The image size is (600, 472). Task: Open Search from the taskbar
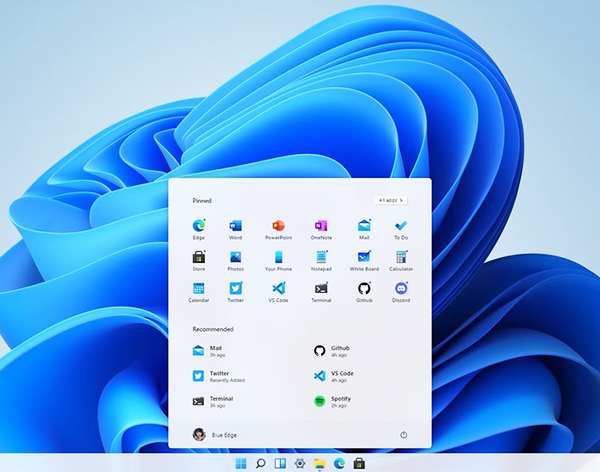click(x=261, y=464)
